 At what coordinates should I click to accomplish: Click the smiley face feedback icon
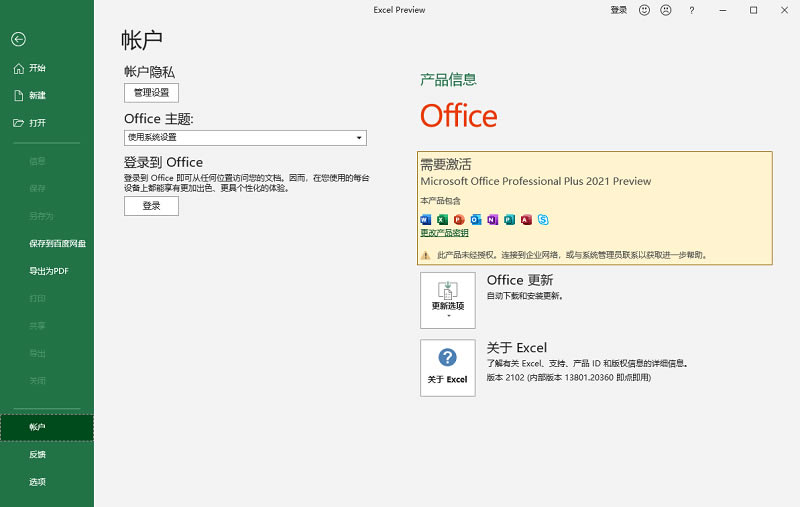coord(644,10)
